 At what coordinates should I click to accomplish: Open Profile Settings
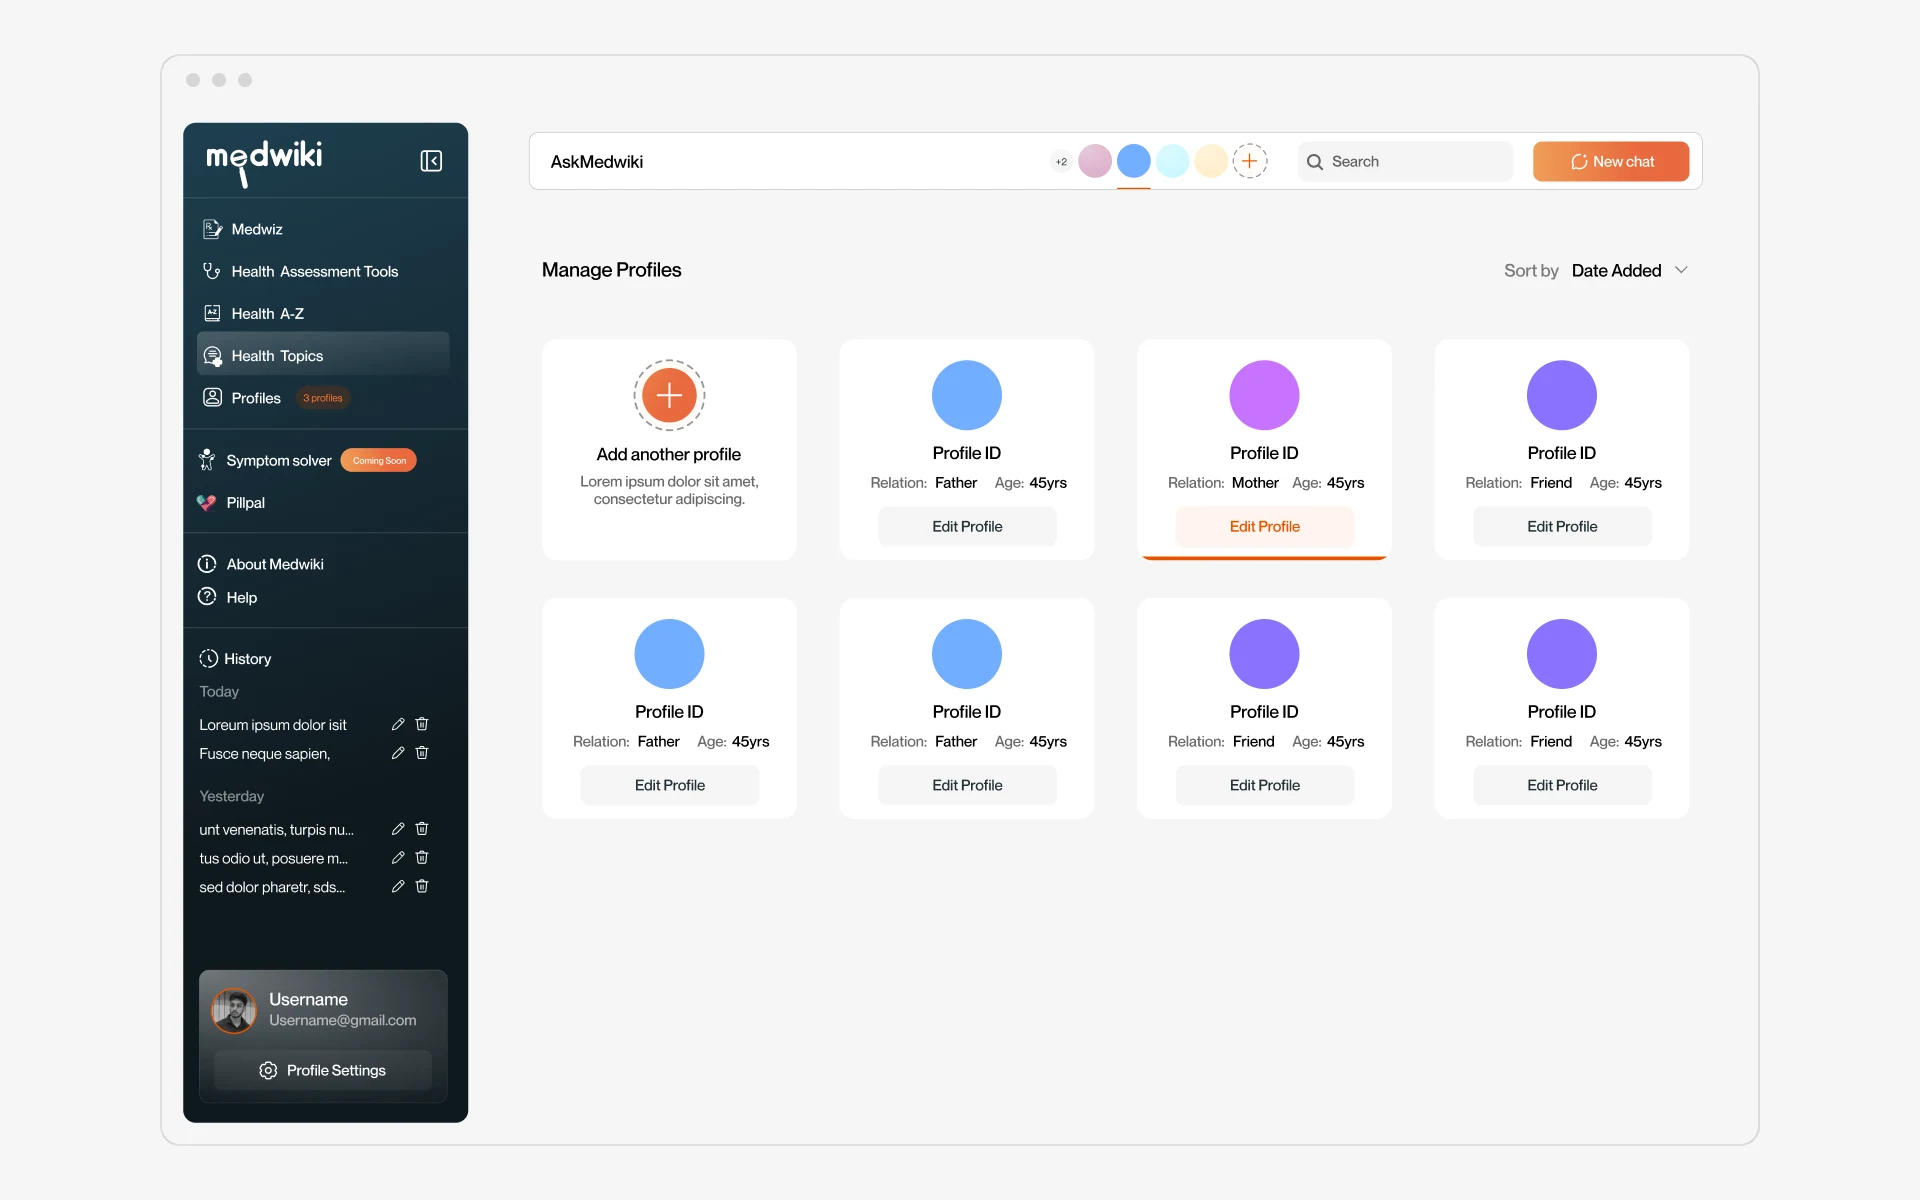323,1070
